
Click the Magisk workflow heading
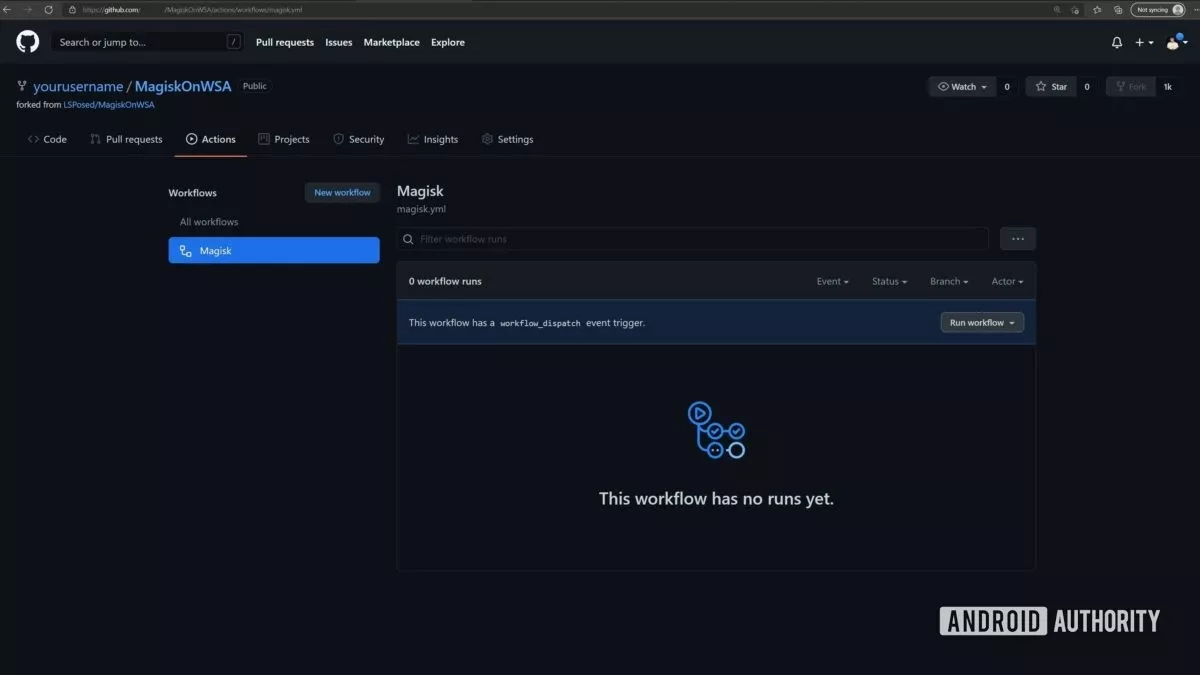coord(420,190)
